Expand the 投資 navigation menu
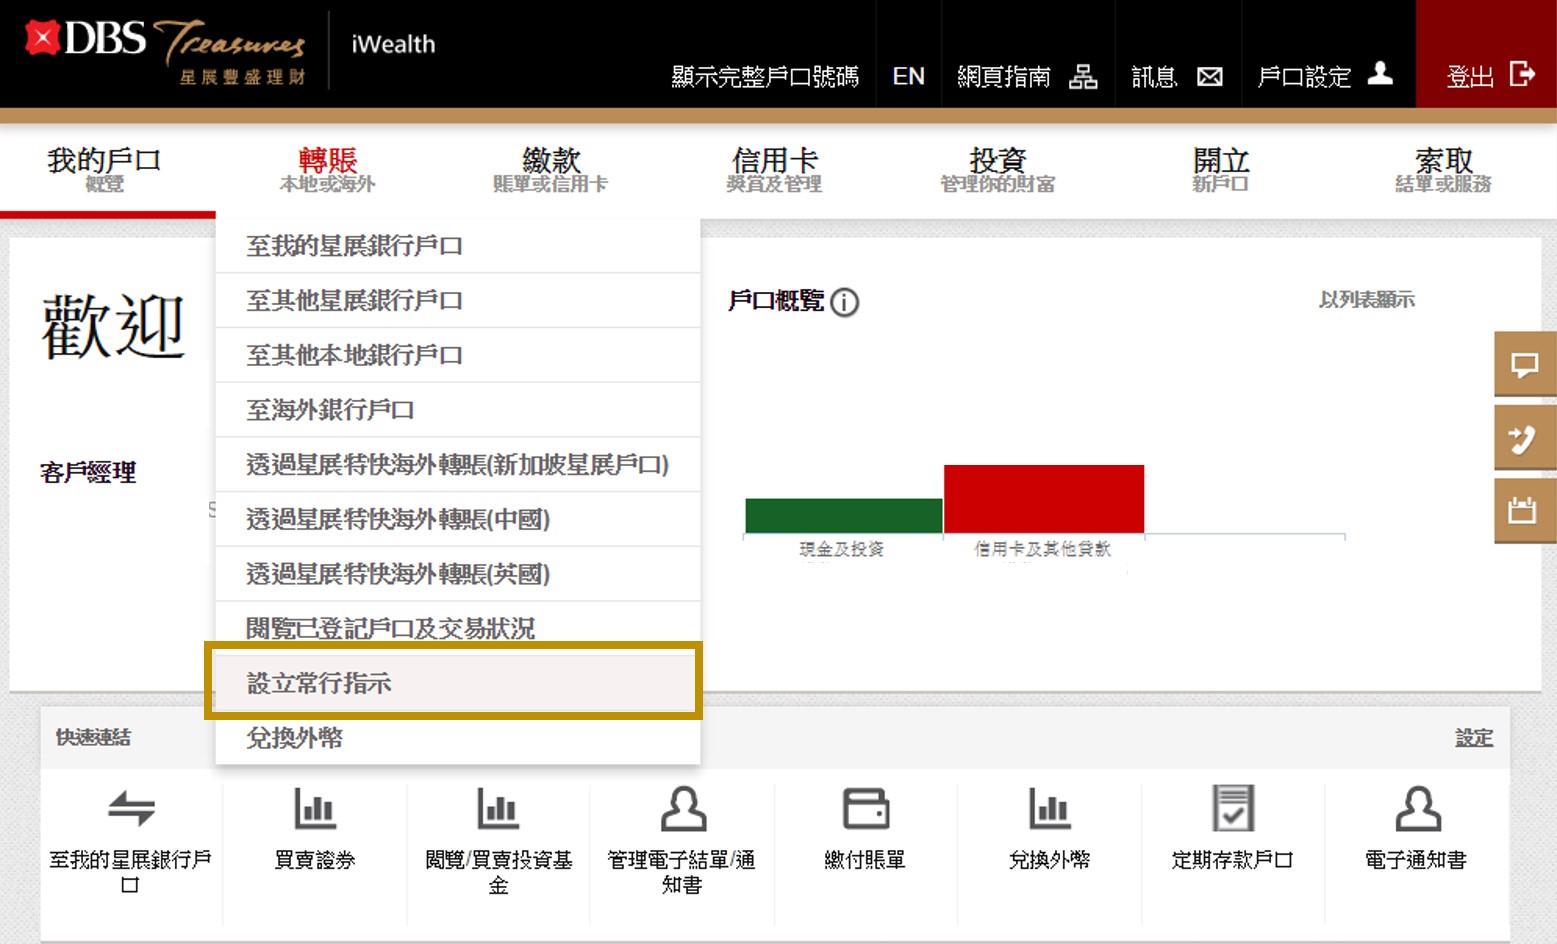 coord(997,169)
